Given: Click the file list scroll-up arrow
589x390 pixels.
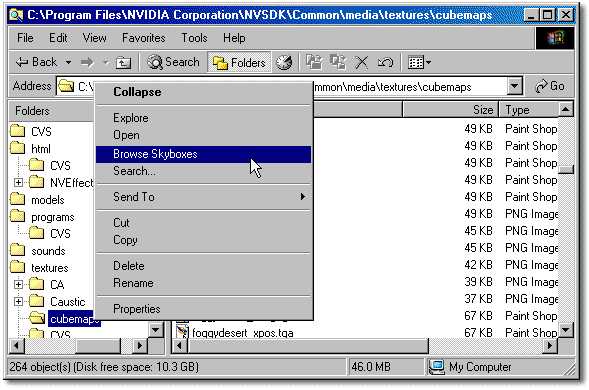Looking at the screenshot, I should coord(566,110).
